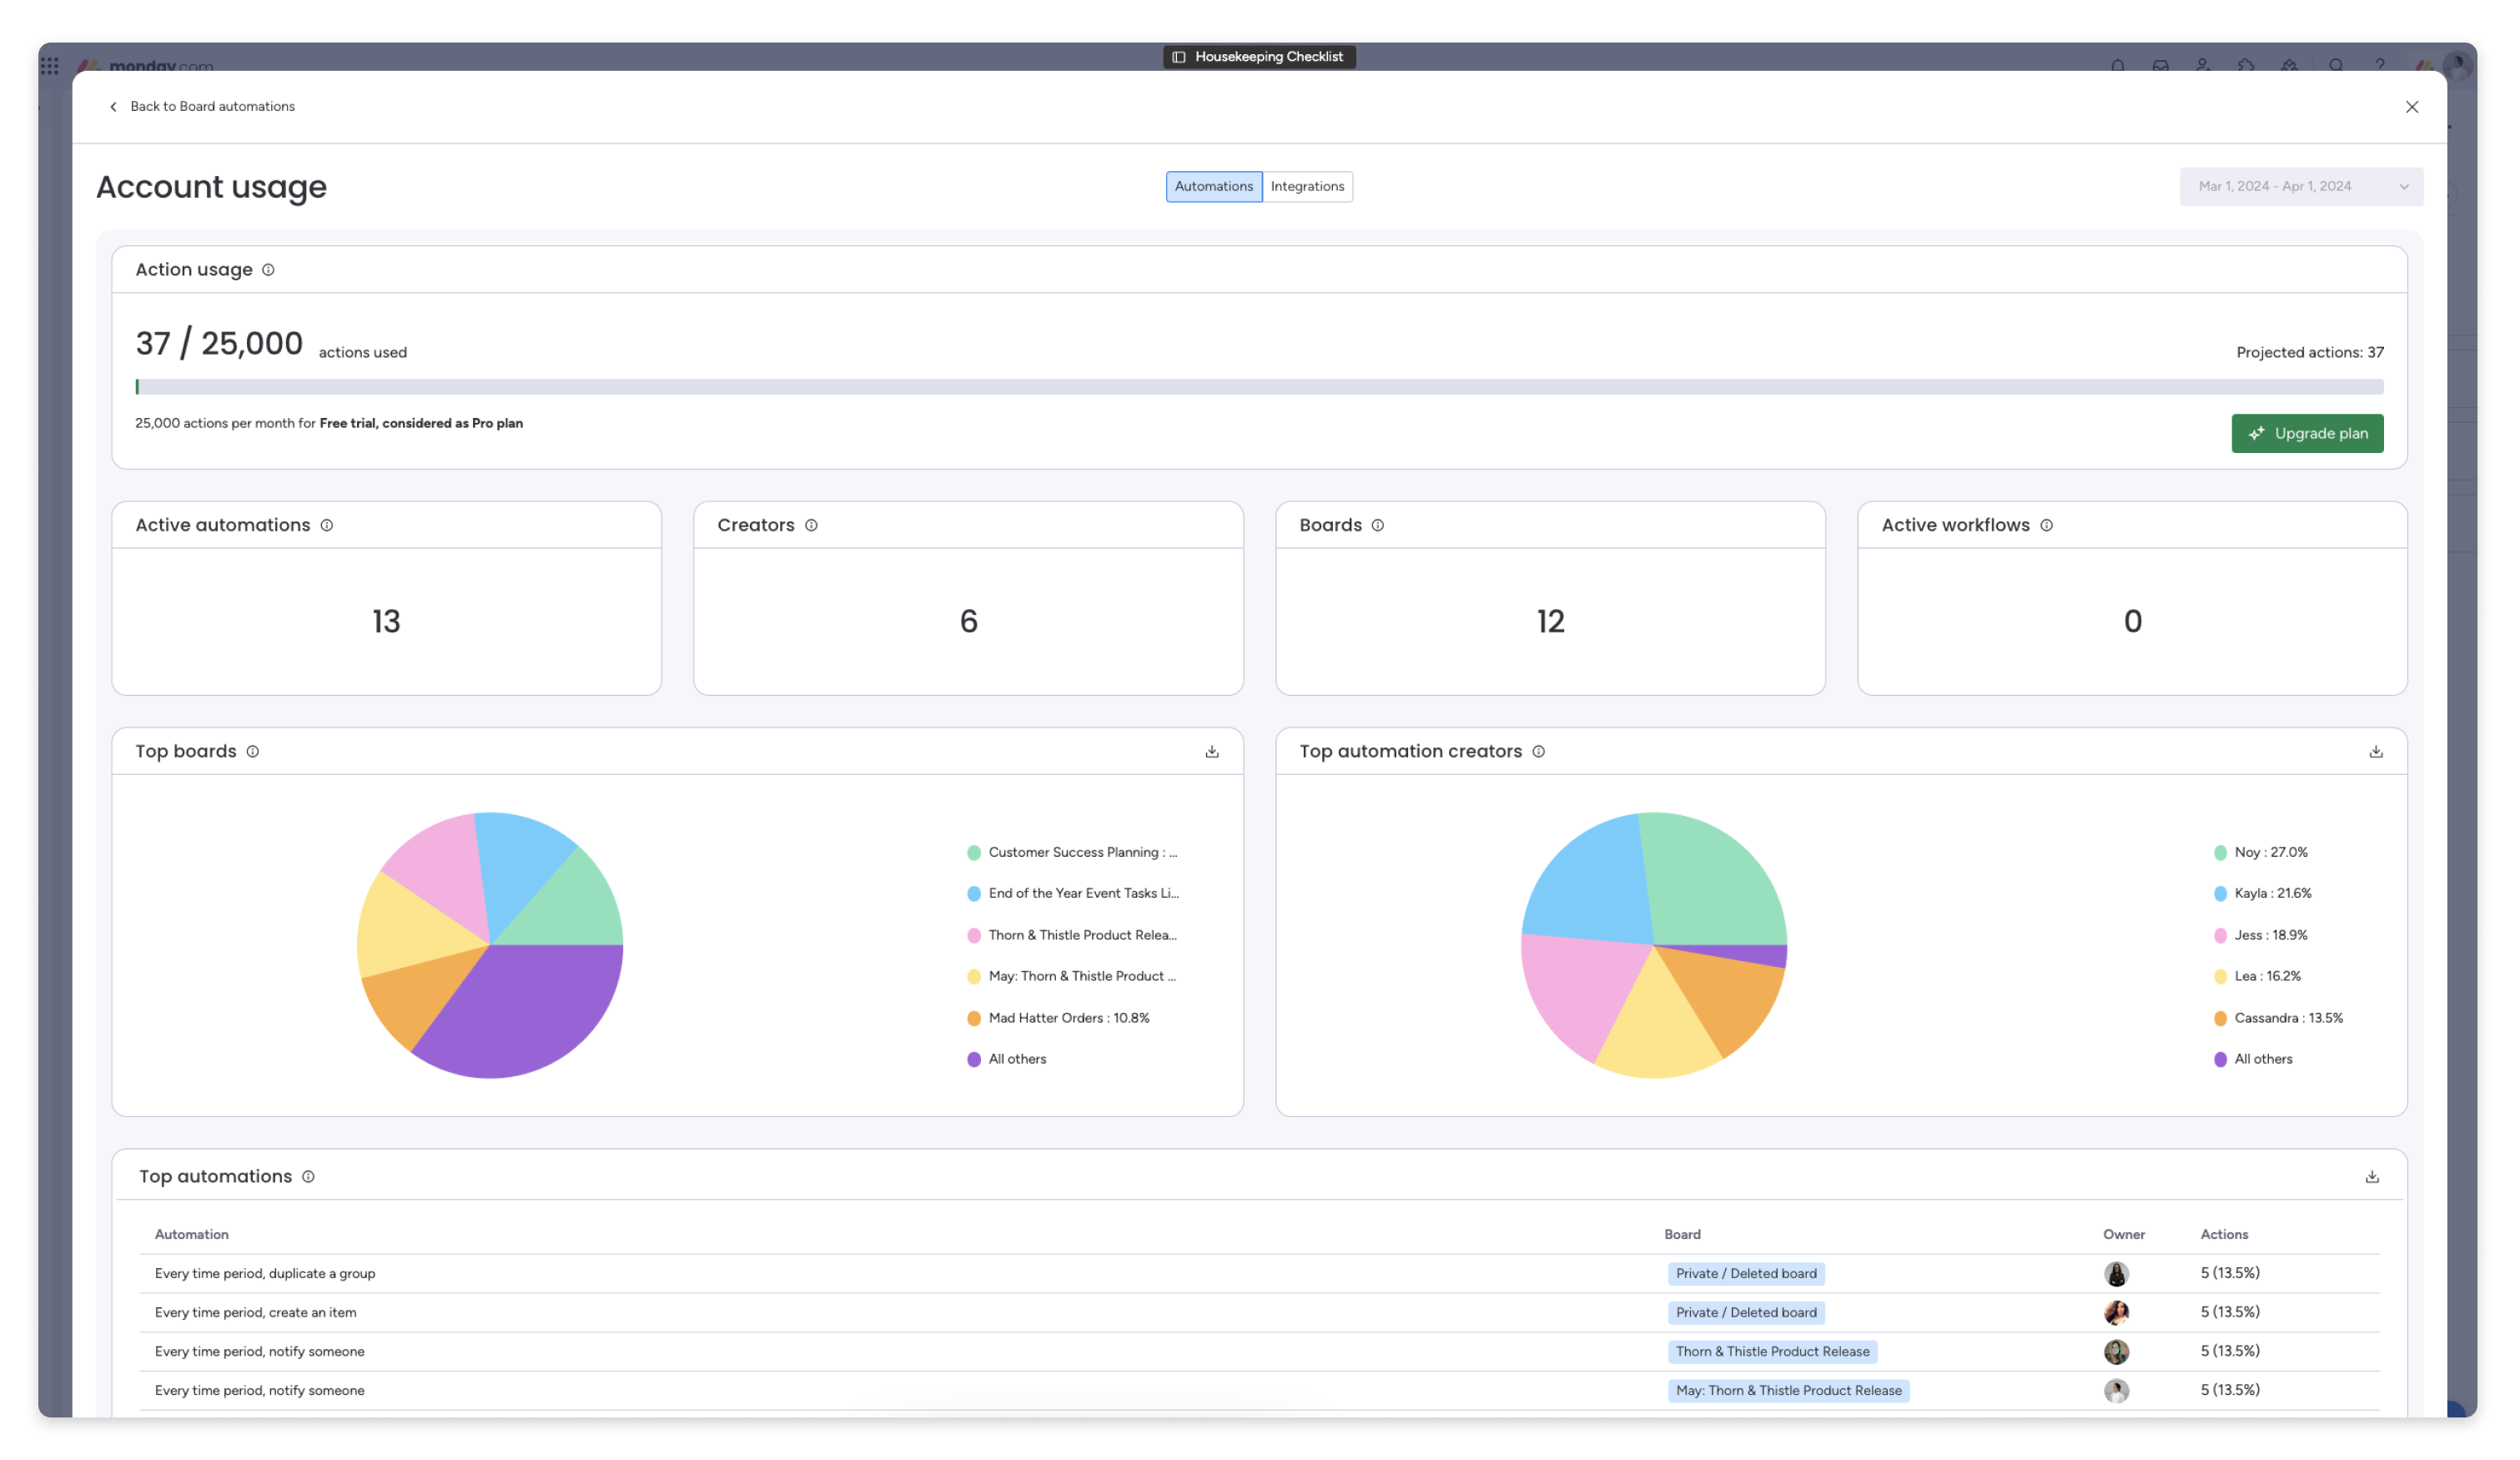Image resolution: width=2520 pixels, height=1460 pixels.
Task: Export the Top automation creators chart
Action: [x=2375, y=751]
